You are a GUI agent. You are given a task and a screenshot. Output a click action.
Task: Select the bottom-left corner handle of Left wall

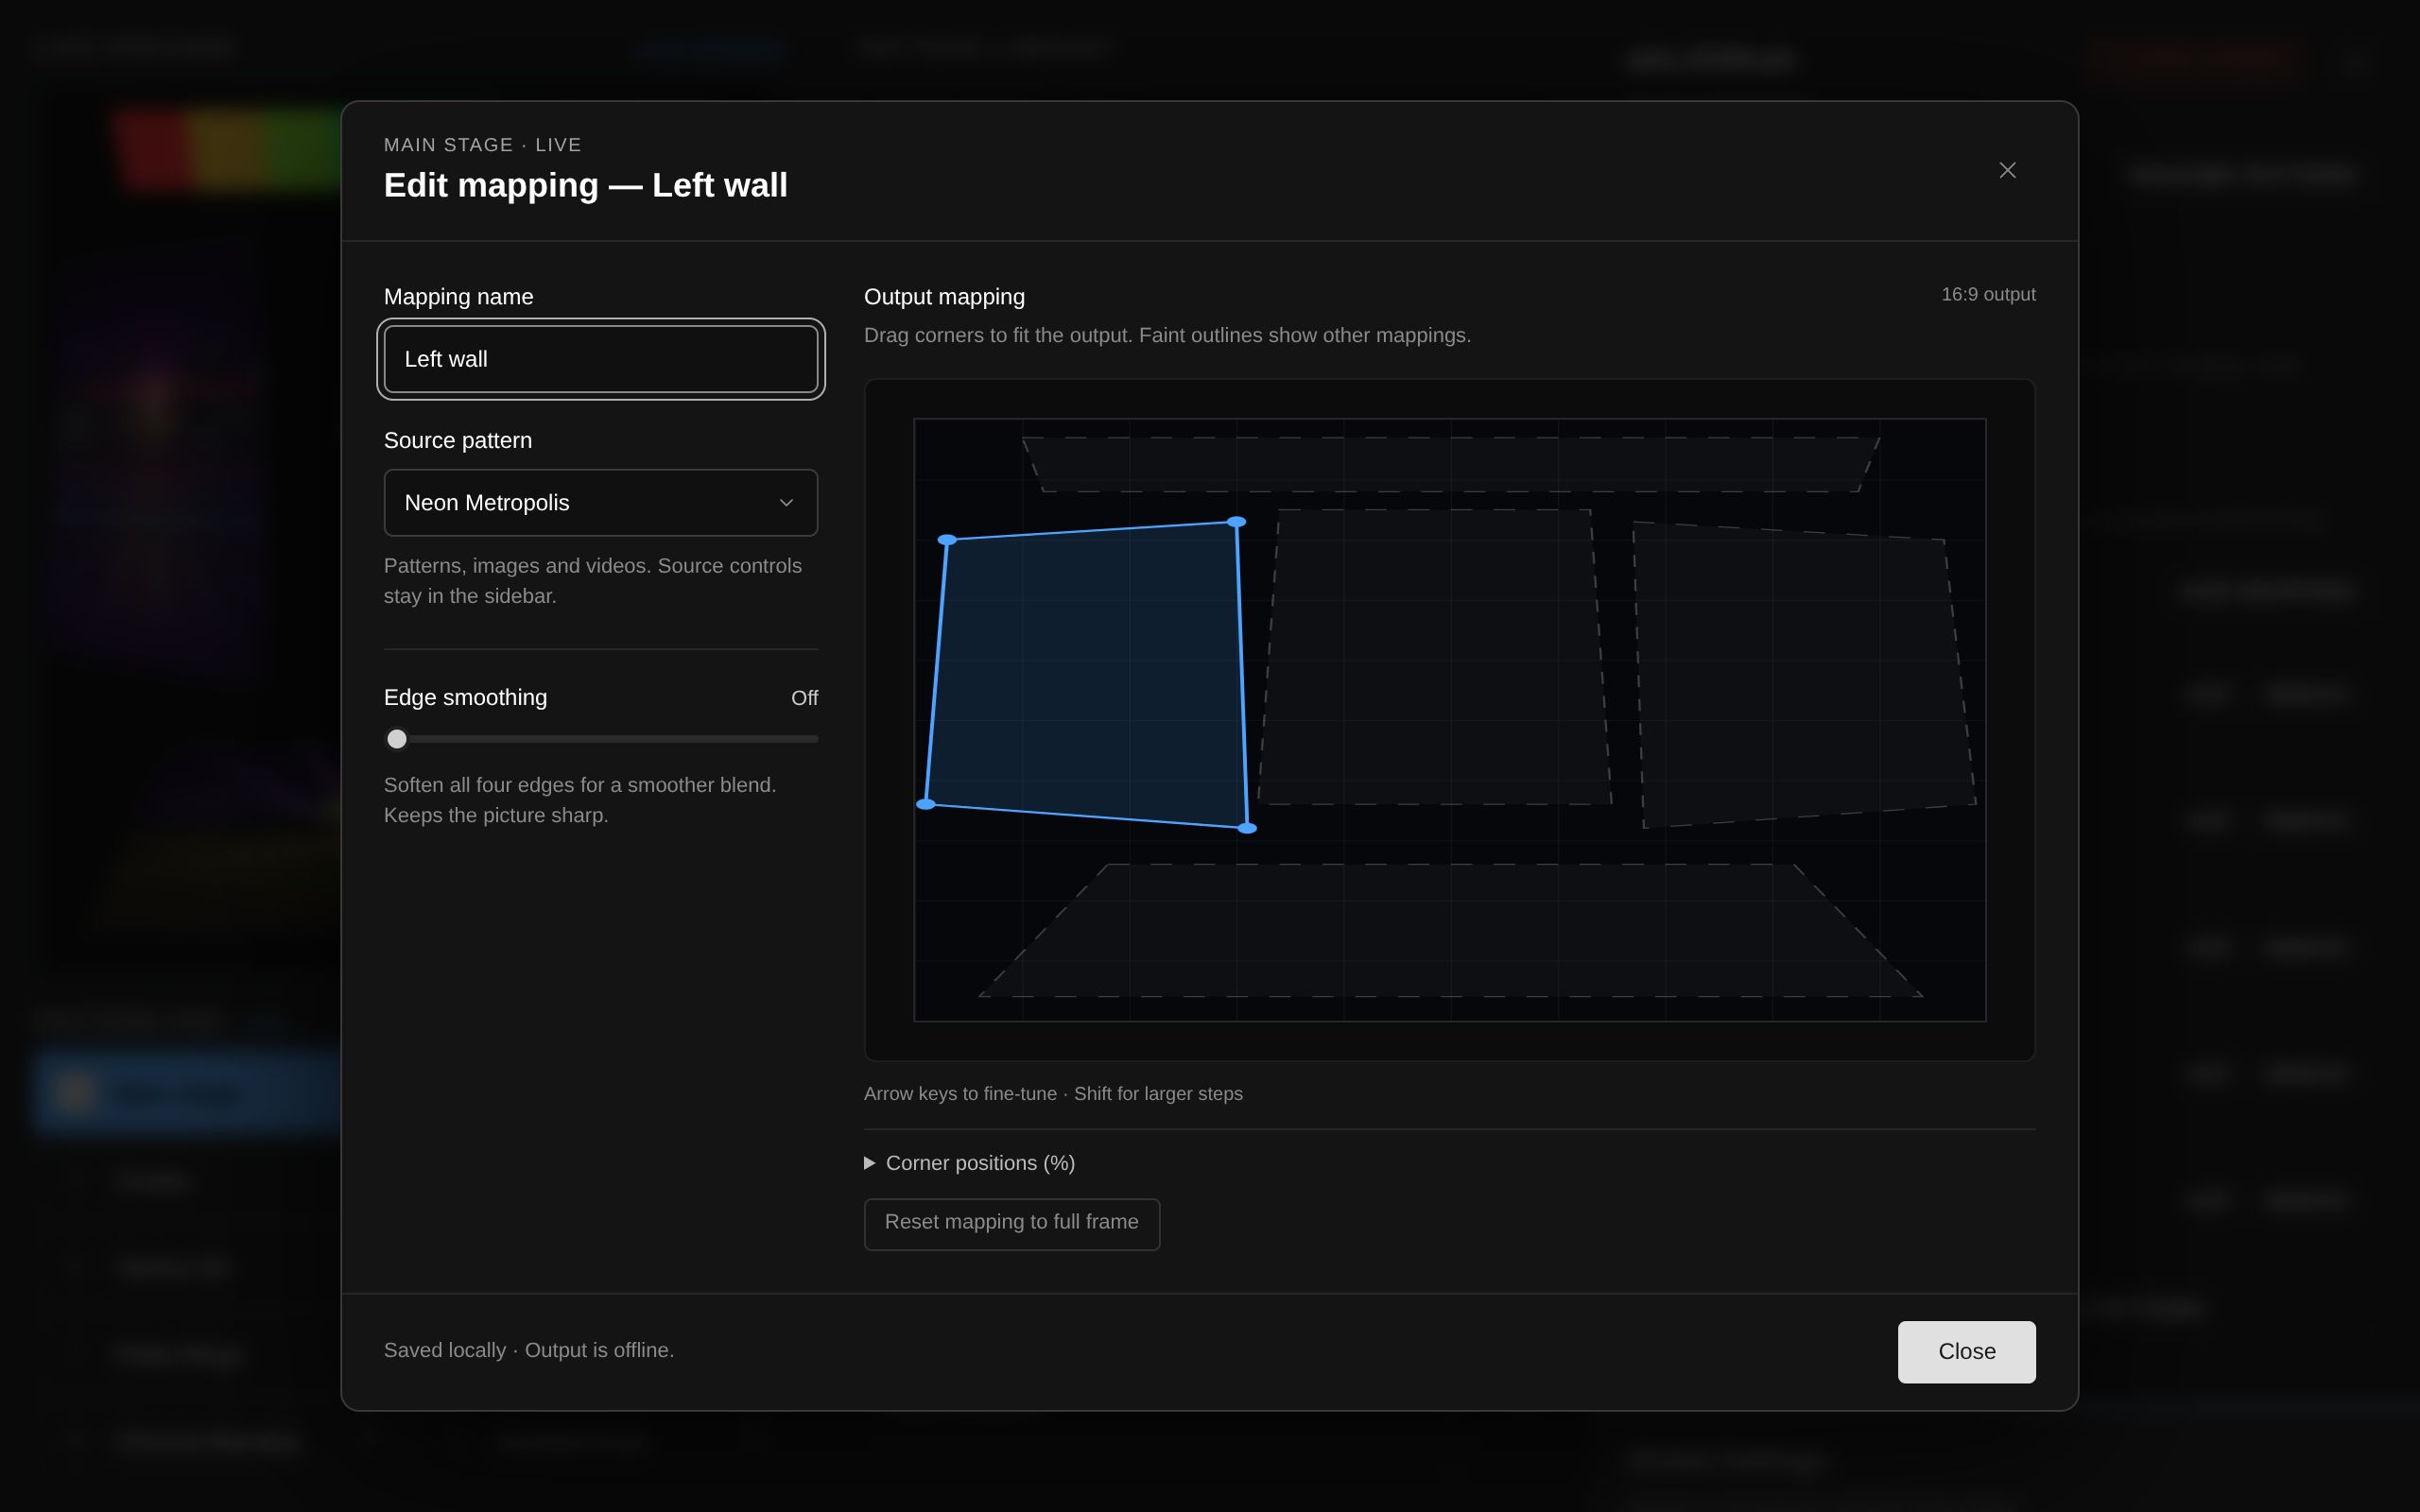926,804
